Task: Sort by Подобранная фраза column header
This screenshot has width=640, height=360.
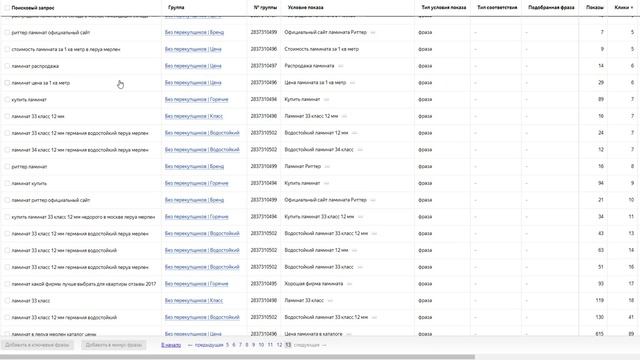Action: pos(551,7)
